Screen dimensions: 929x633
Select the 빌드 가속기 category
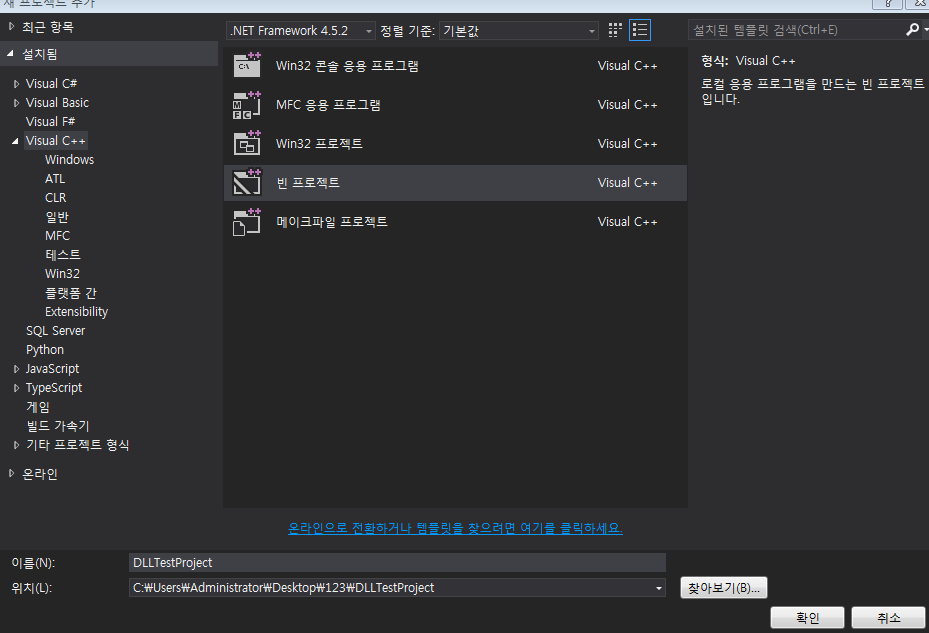click(58, 426)
